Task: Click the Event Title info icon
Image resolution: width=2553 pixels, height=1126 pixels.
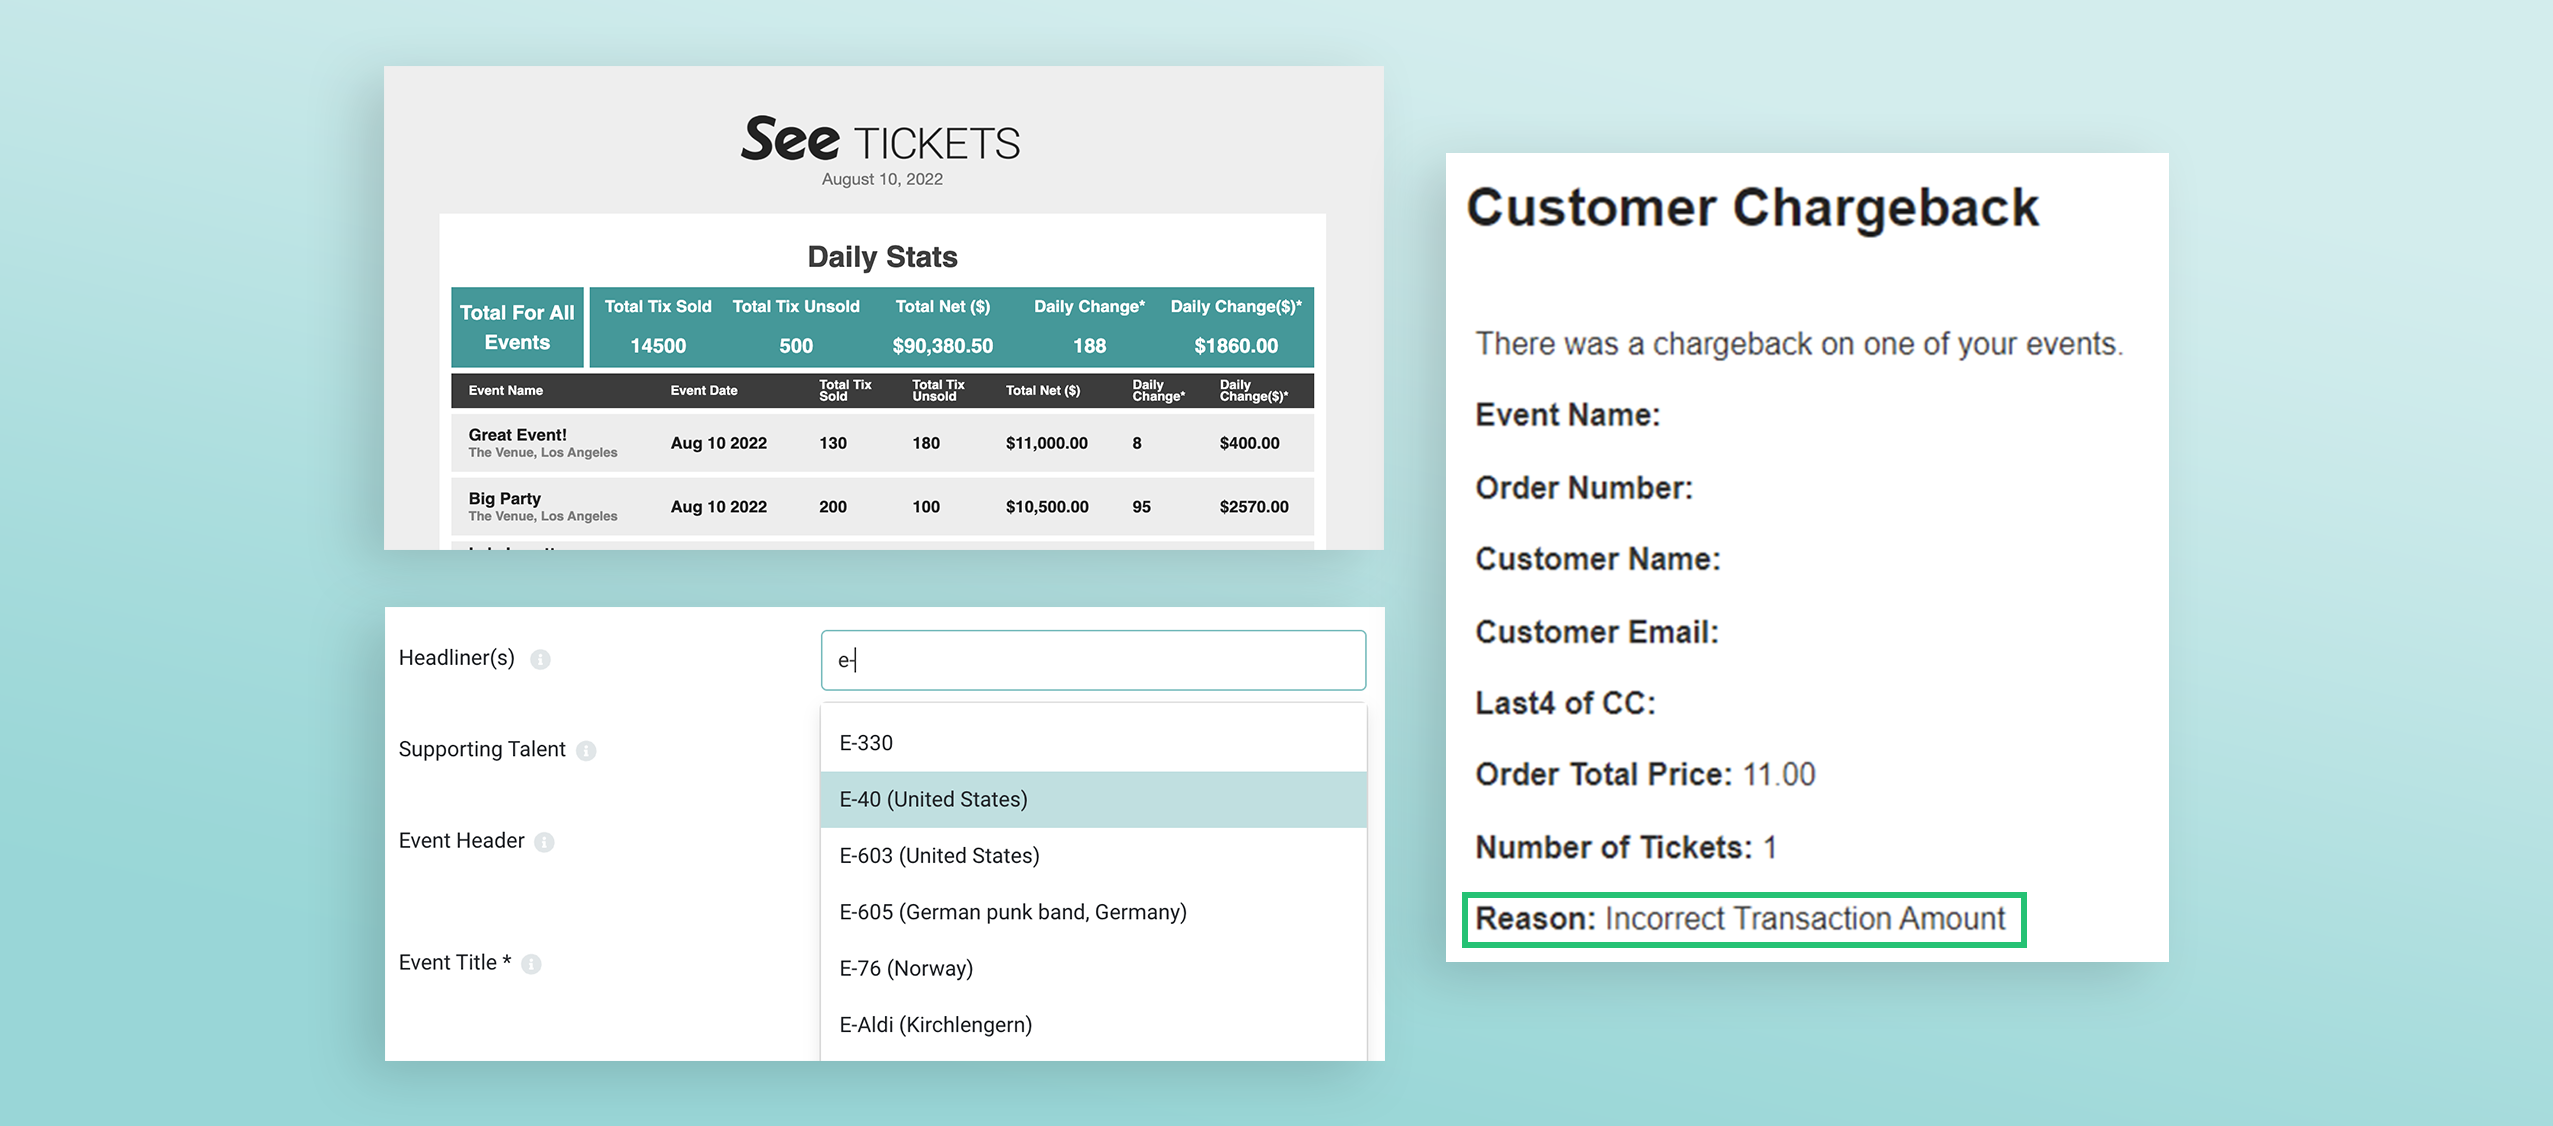Action: point(532,964)
